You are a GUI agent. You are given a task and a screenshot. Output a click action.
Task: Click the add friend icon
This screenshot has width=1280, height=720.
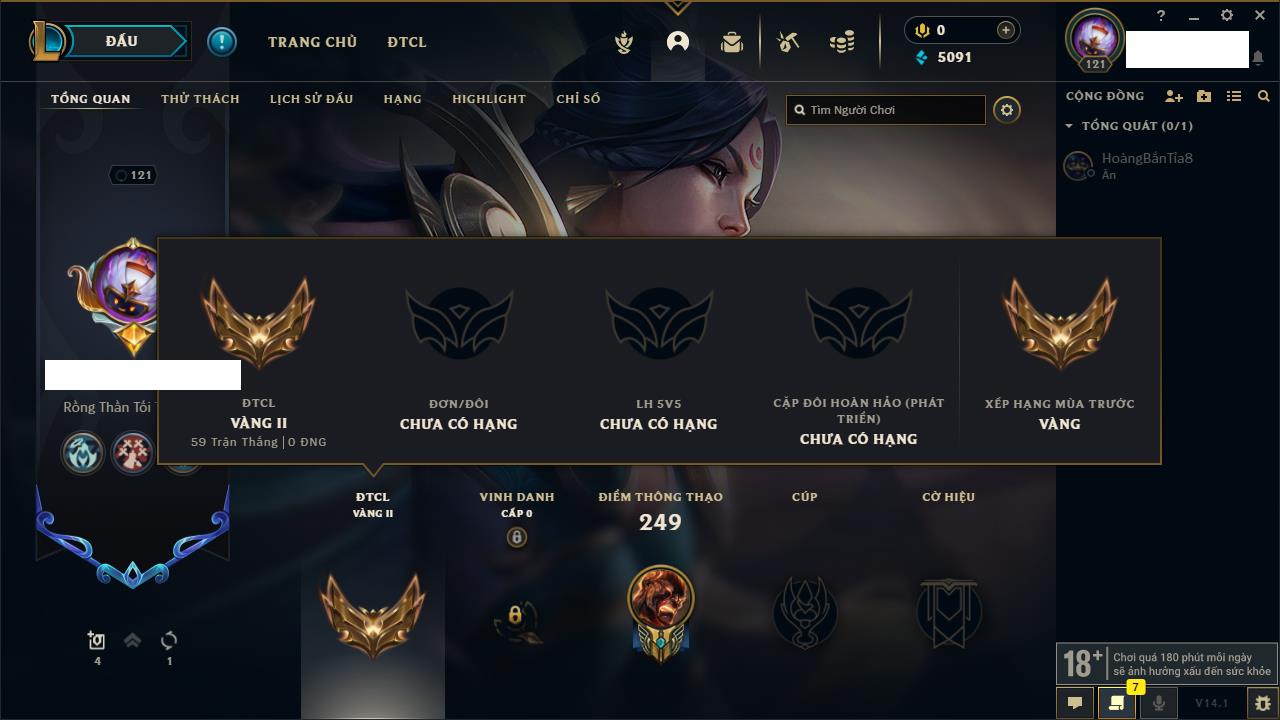(x=1174, y=96)
